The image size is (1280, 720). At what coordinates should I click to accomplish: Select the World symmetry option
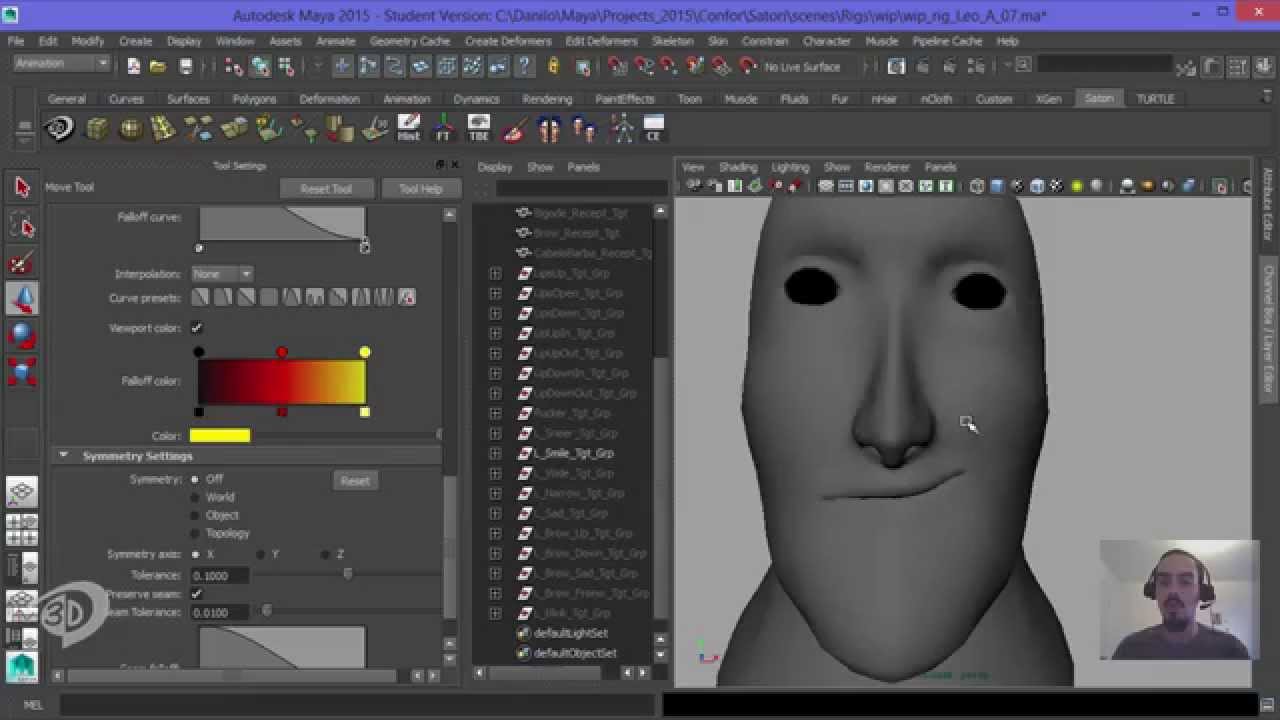click(x=194, y=497)
